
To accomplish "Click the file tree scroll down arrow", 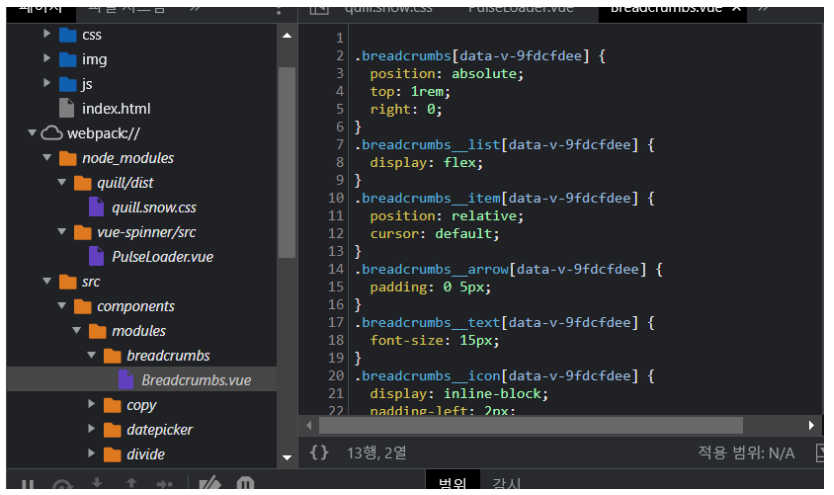I will (x=287, y=457).
